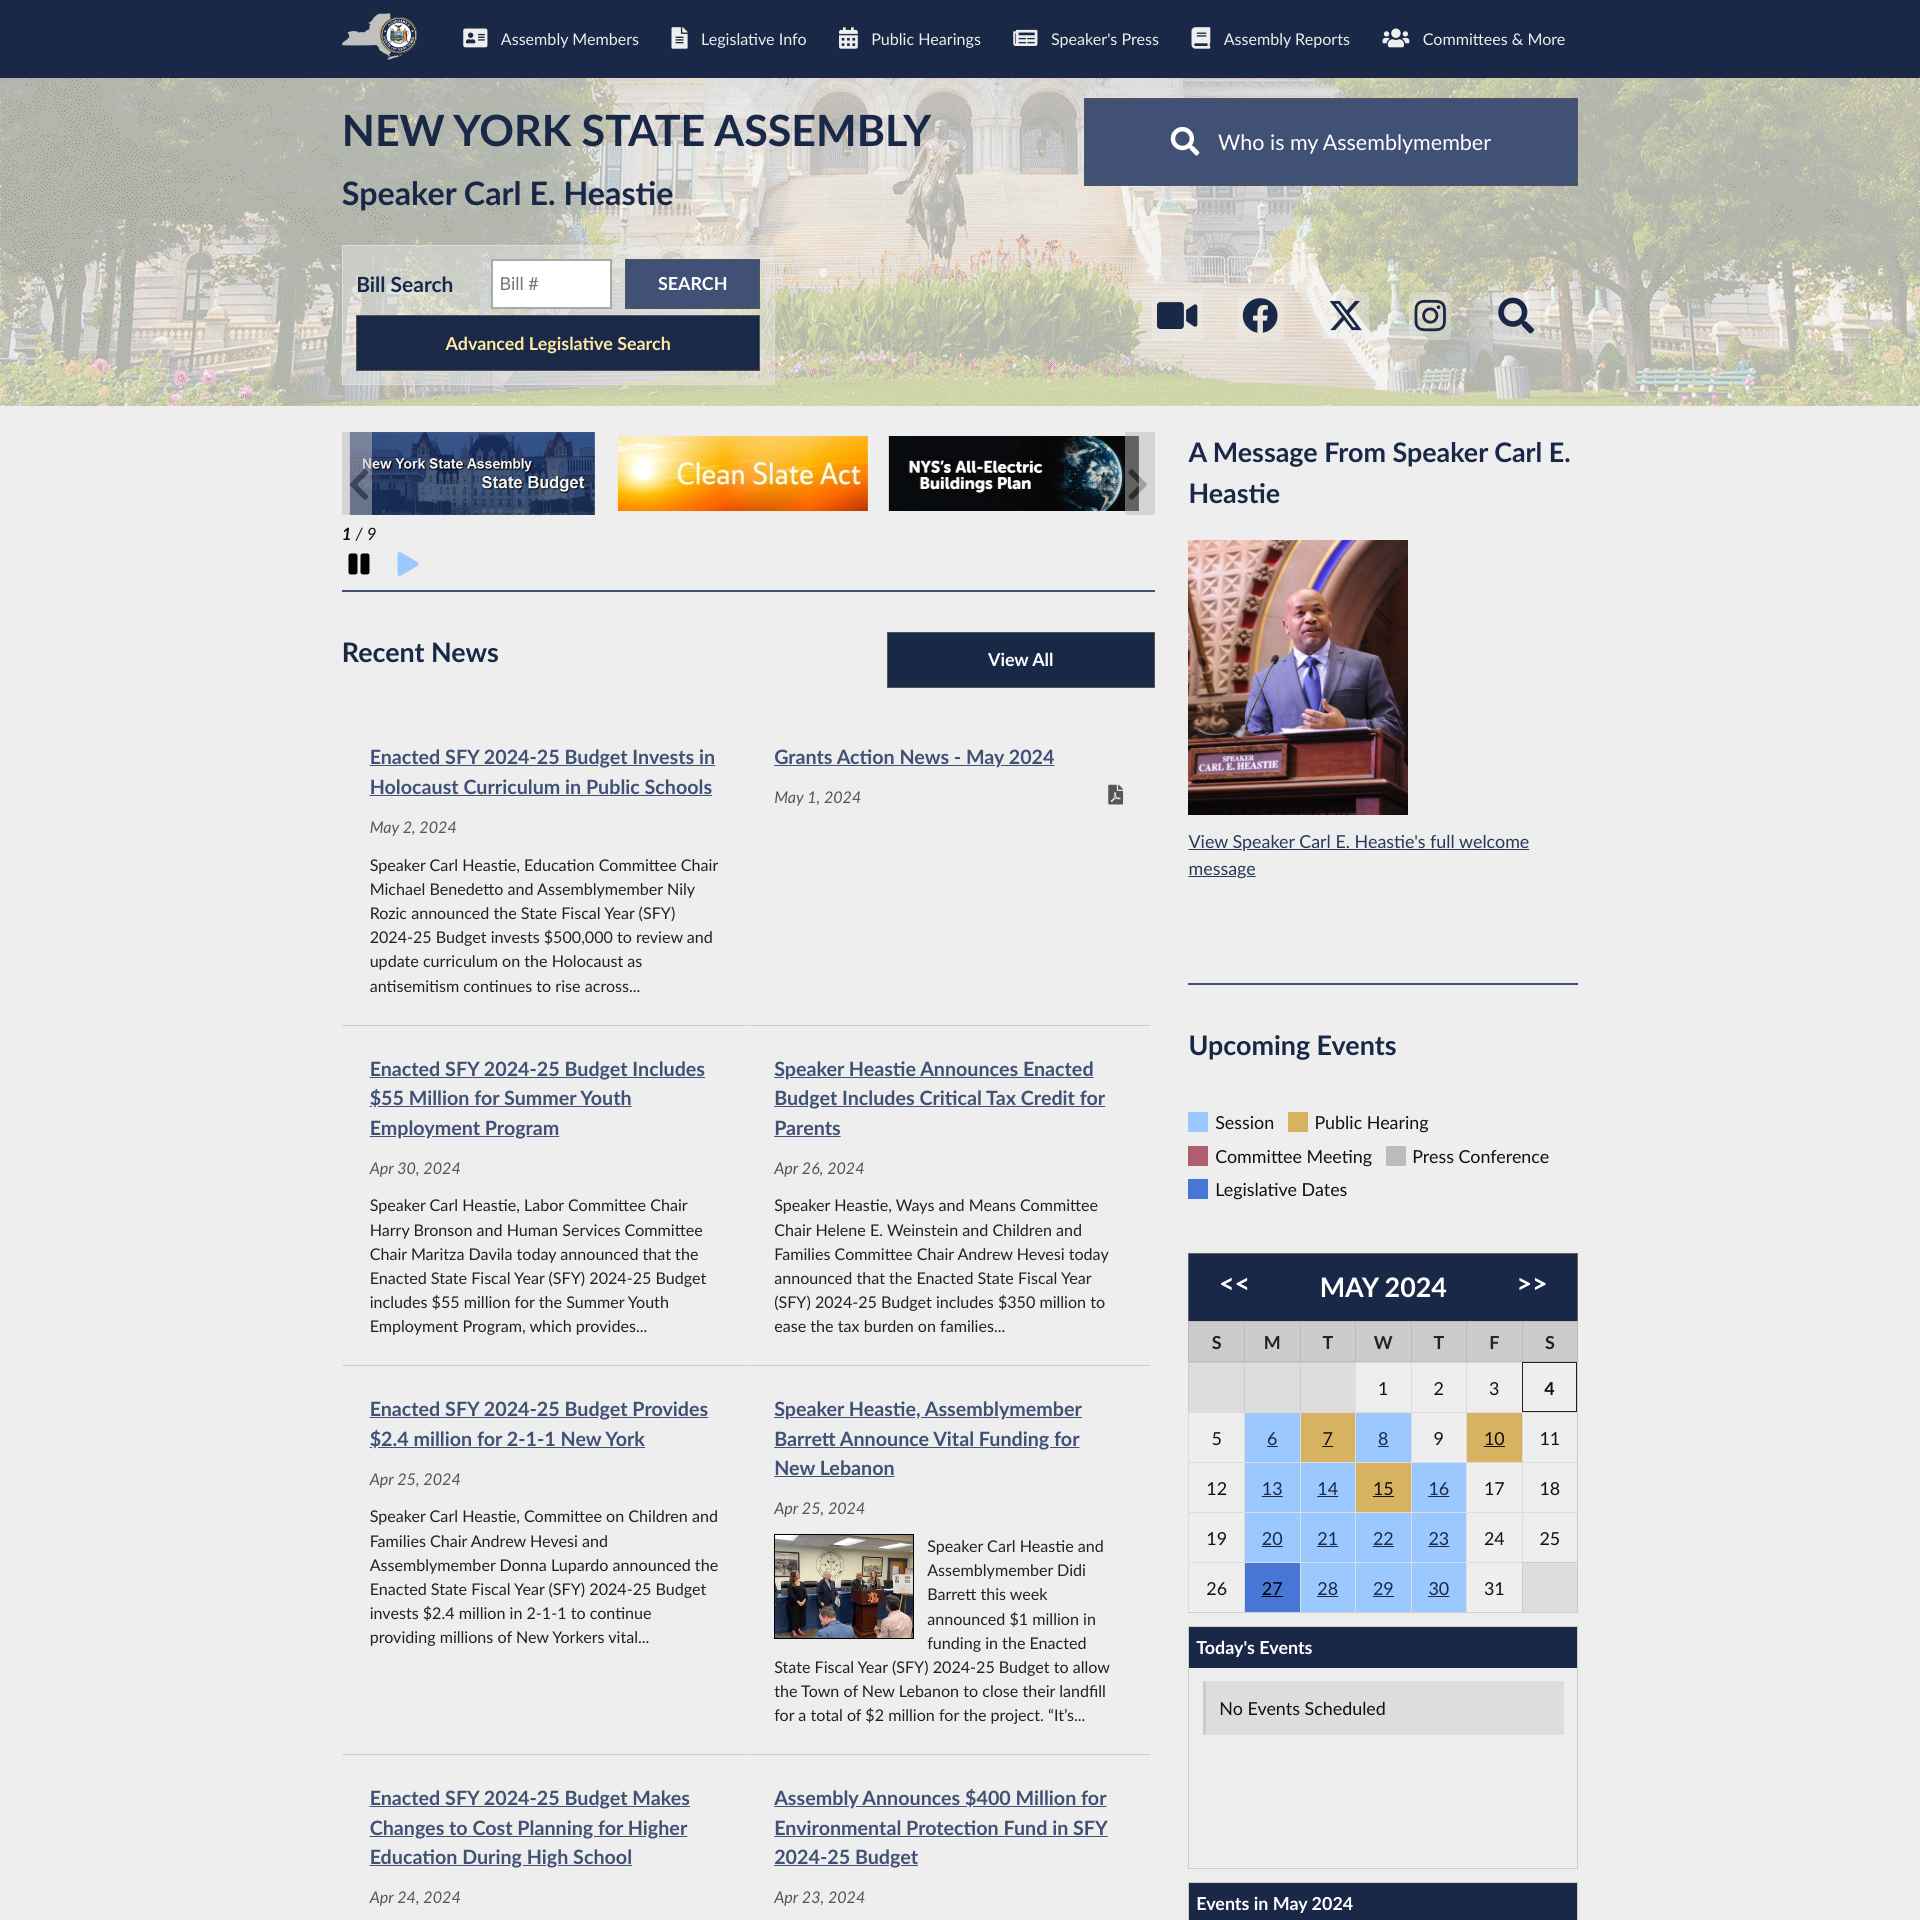Screen dimensions: 1920x1920
Task: Open the Facebook social icon
Action: (x=1259, y=315)
